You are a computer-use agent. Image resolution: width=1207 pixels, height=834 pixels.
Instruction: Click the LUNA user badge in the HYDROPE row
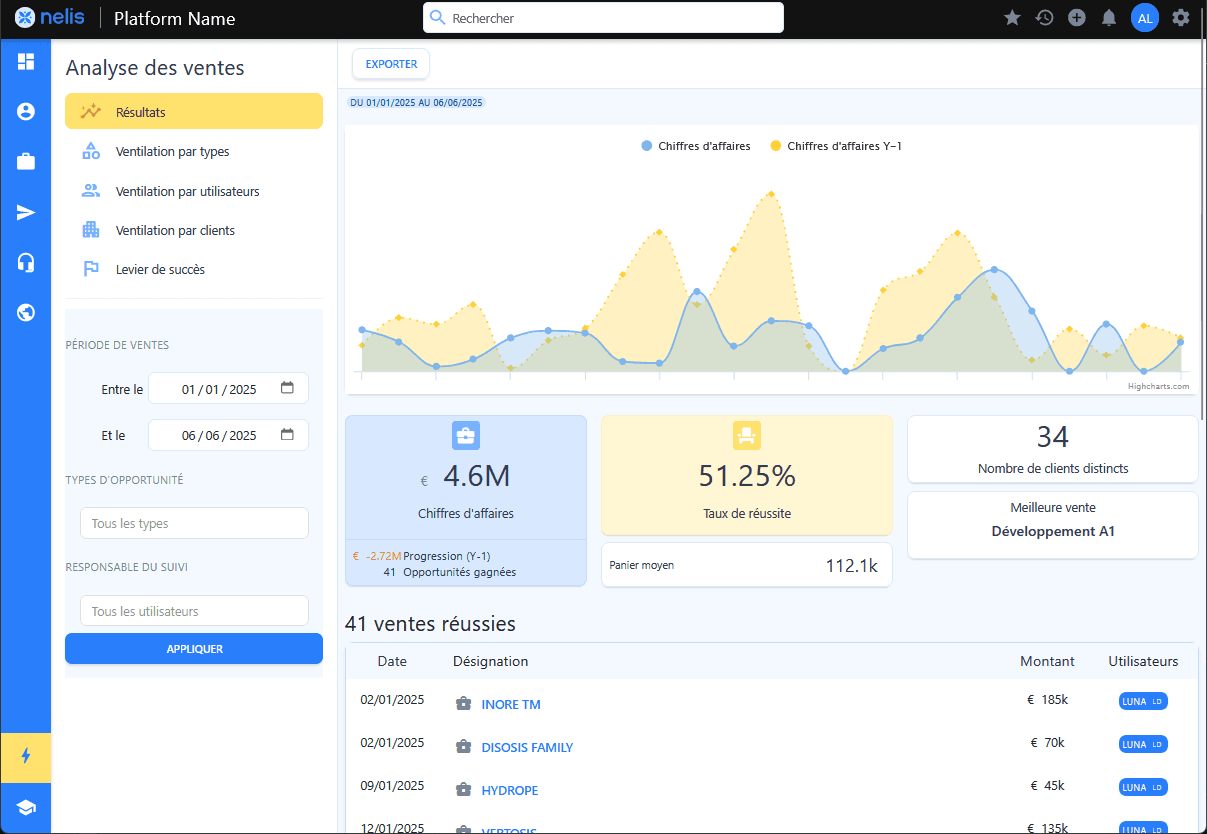pyautogui.click(x=1143, y=787)
